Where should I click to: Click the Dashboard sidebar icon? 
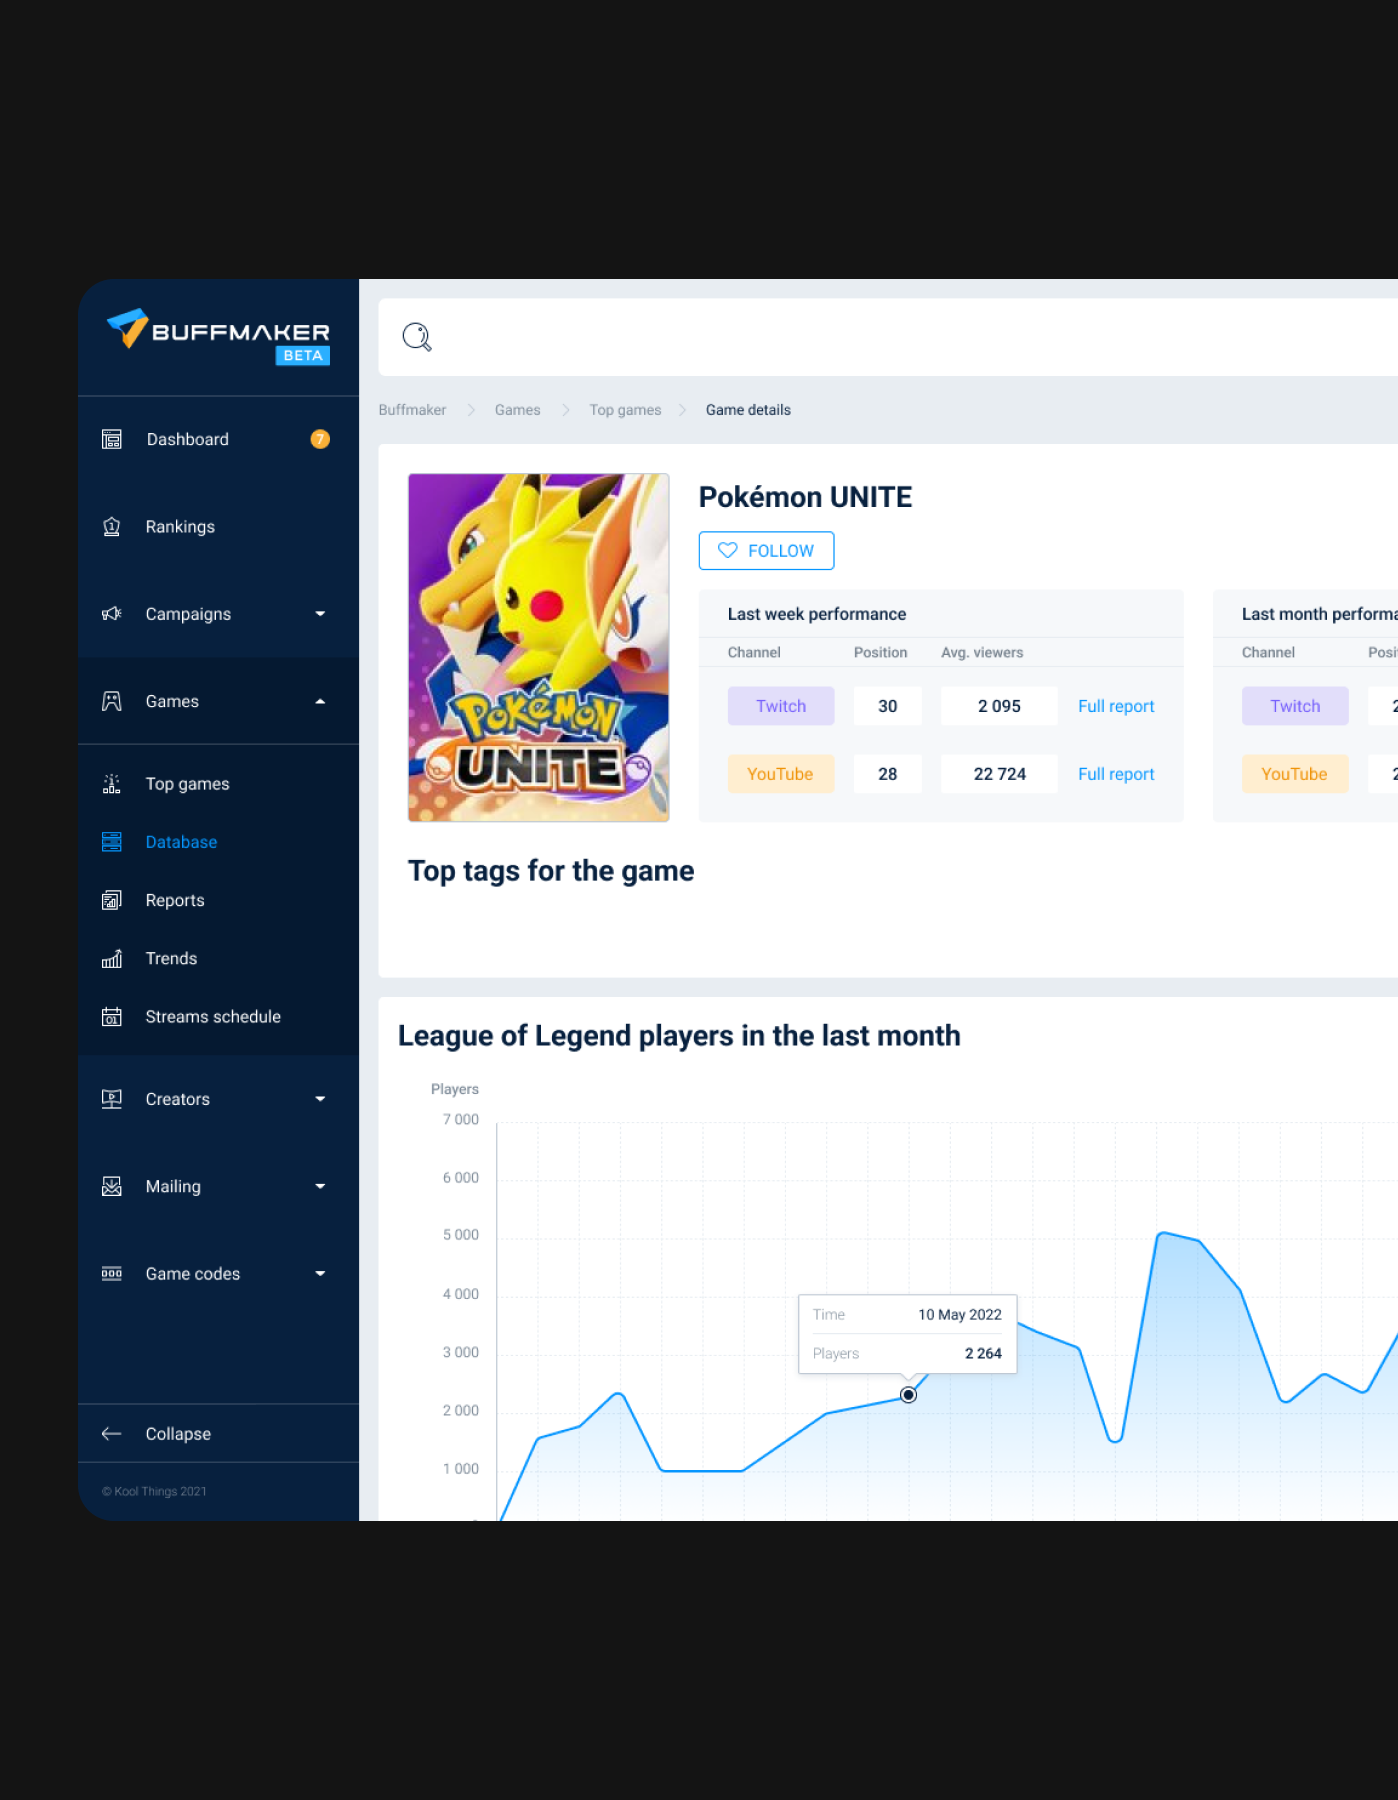pos(112,439)
